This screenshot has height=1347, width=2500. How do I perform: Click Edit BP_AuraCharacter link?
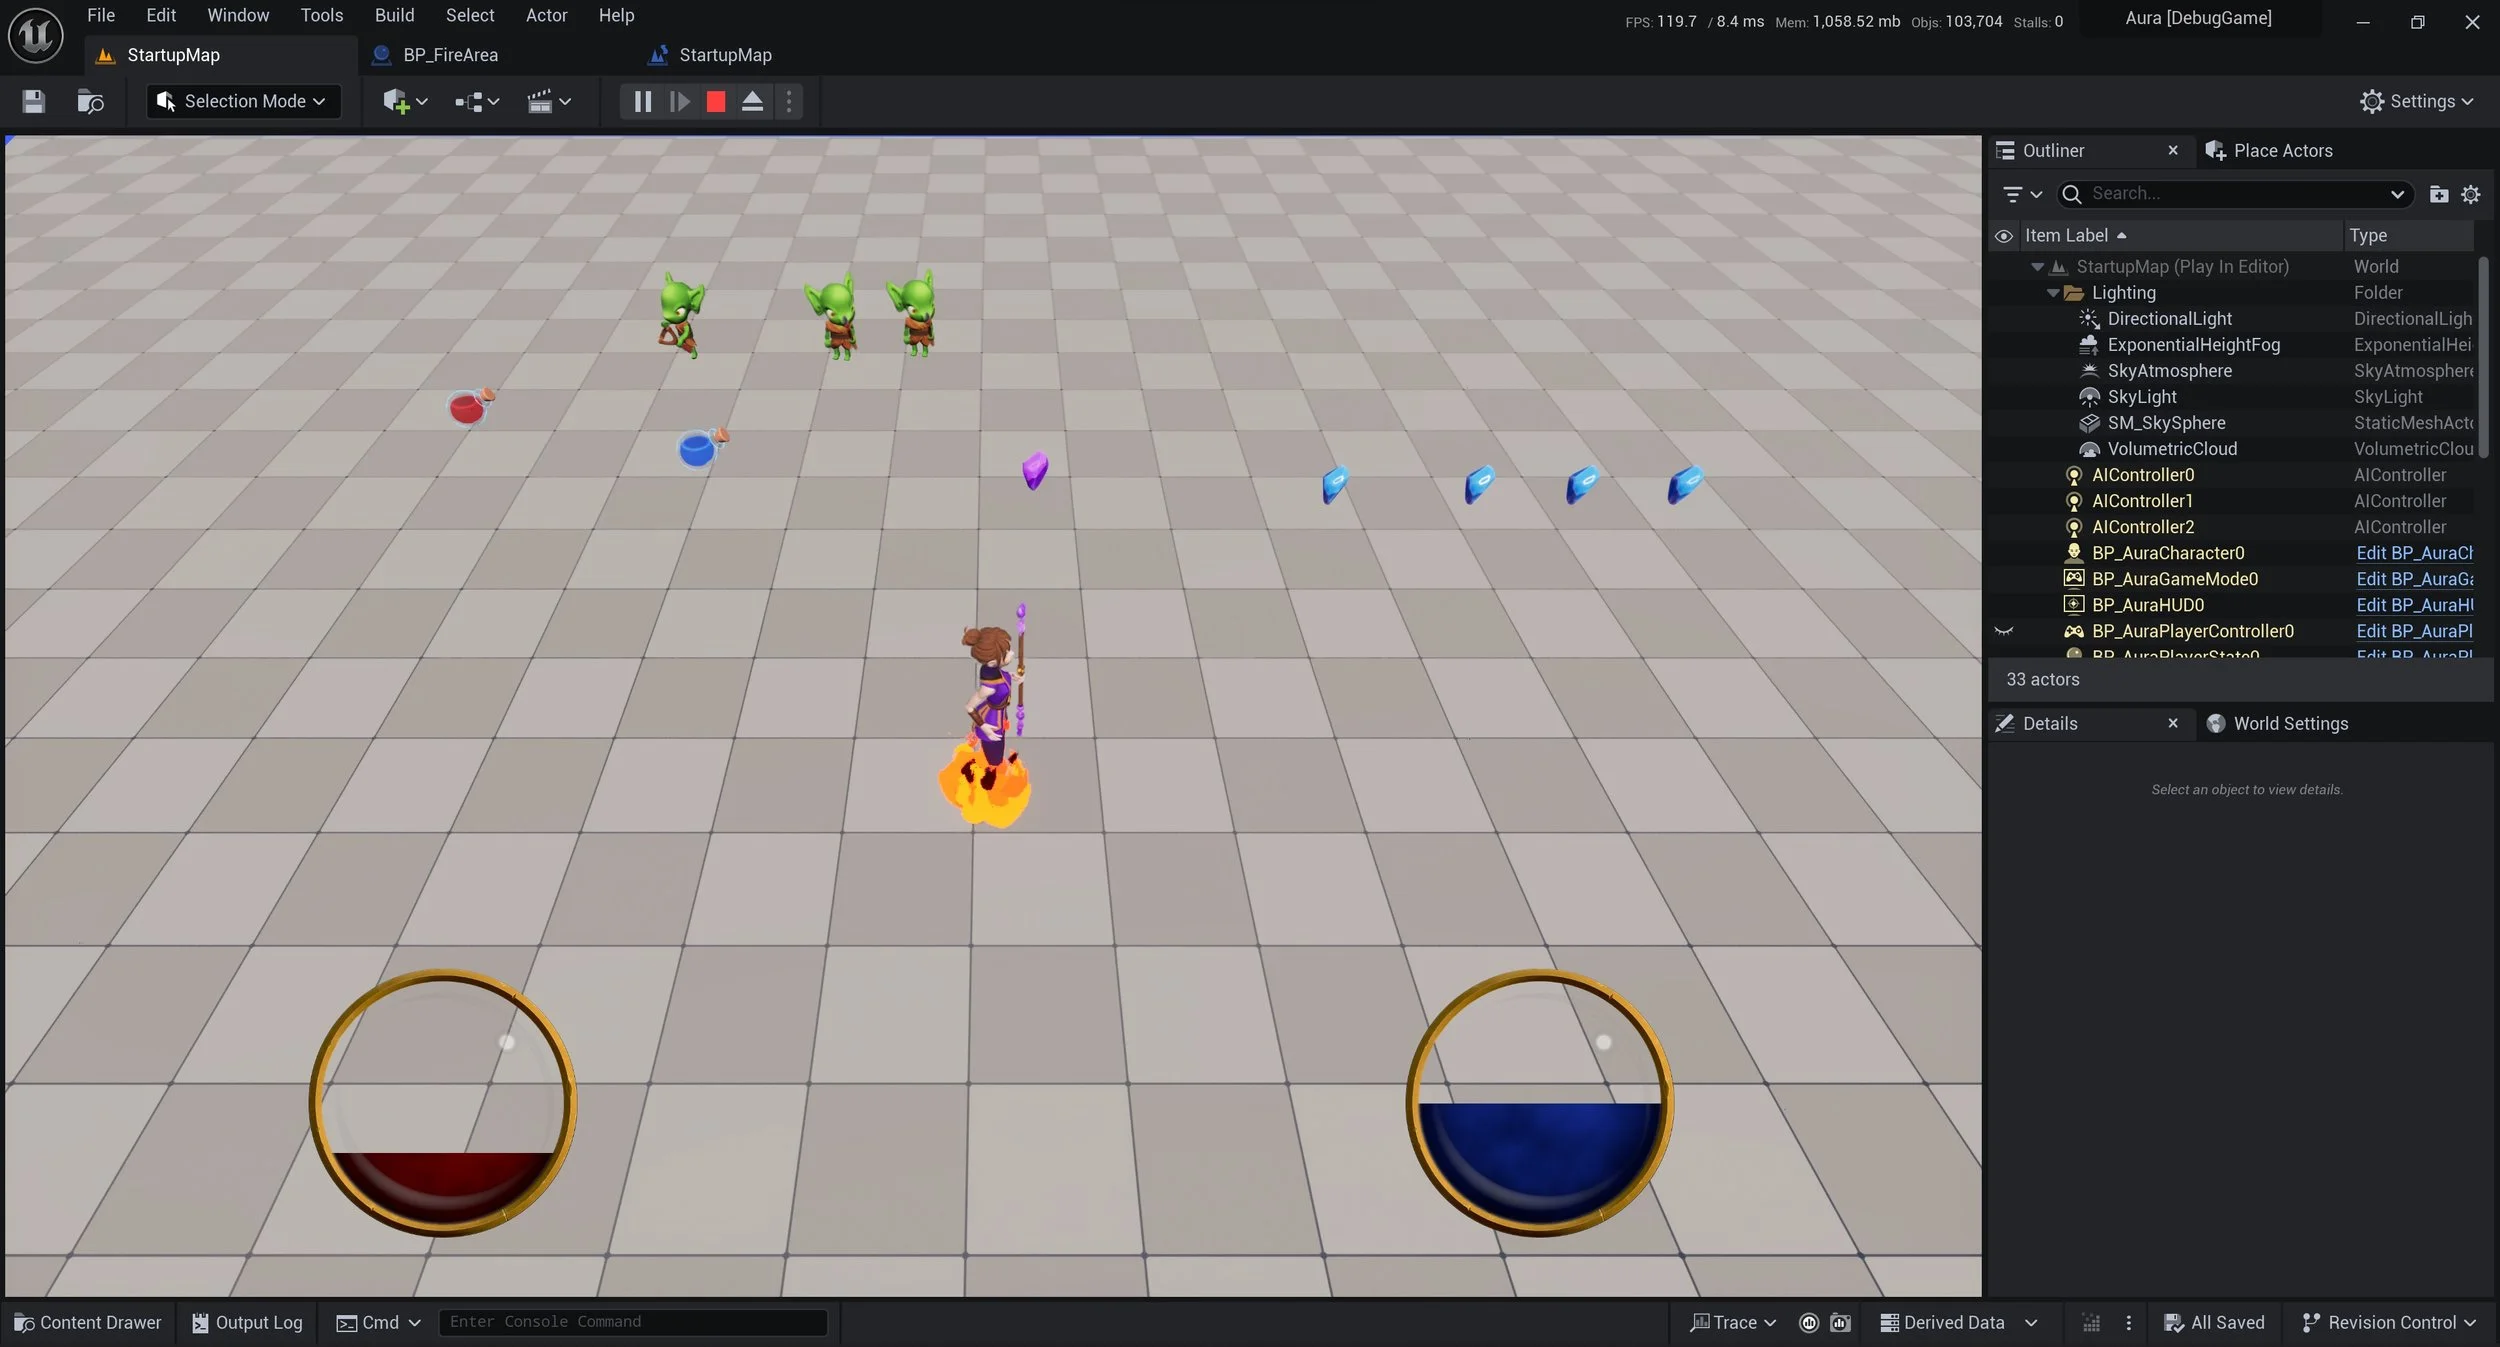point(2413,553)
